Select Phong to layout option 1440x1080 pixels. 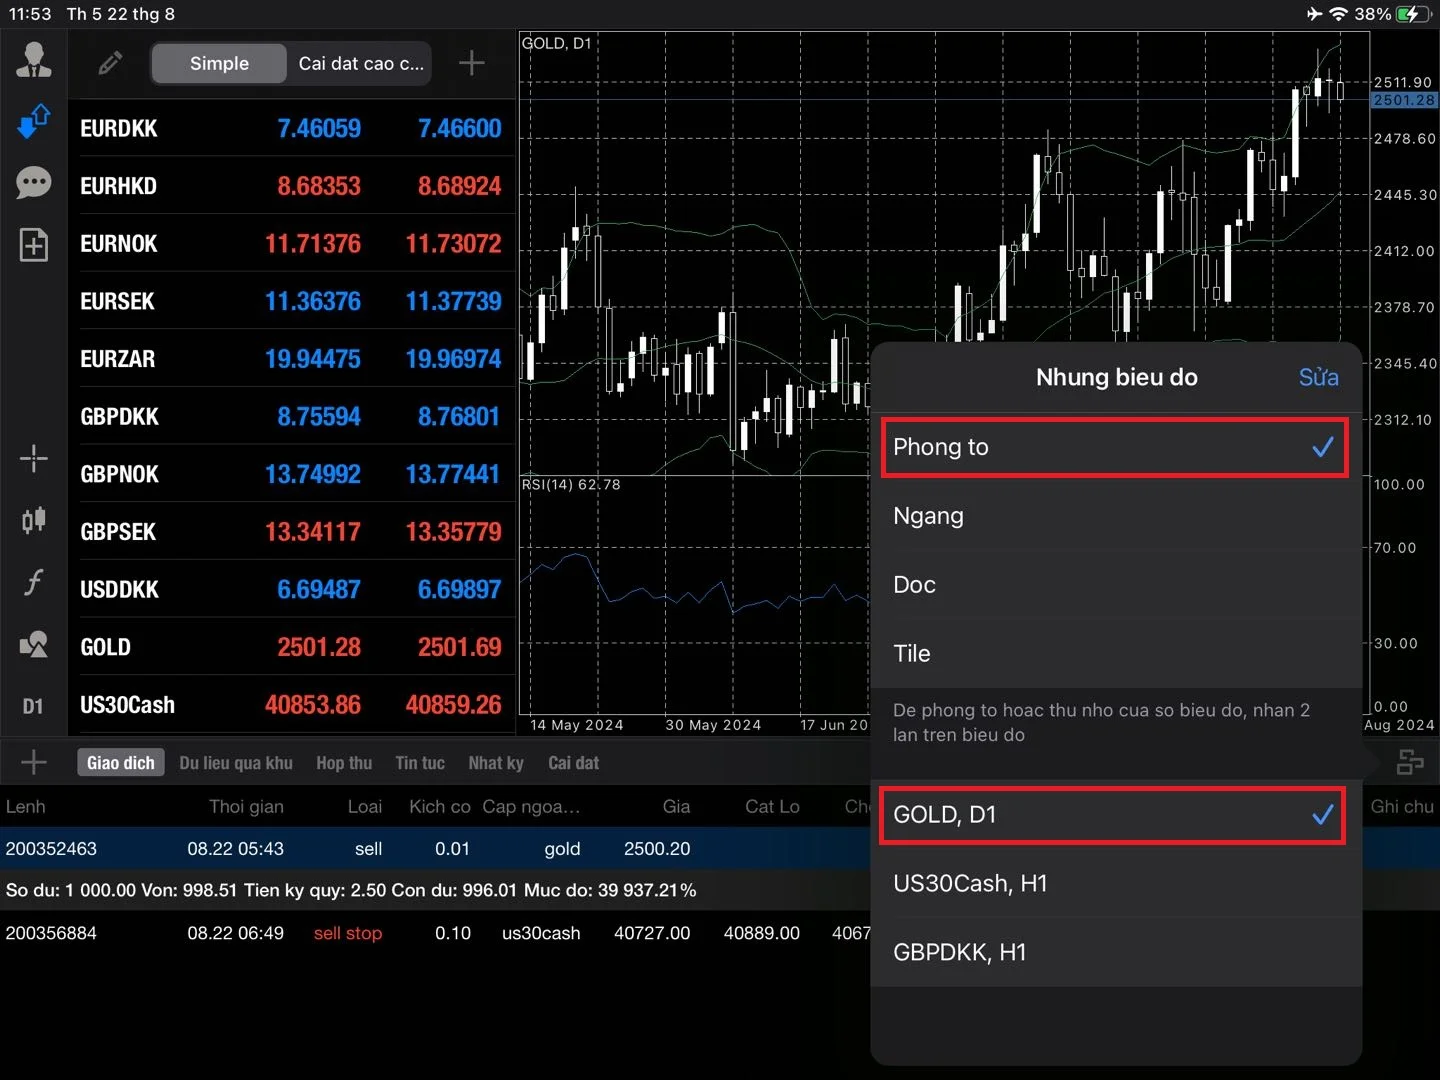click(1115, 447)
